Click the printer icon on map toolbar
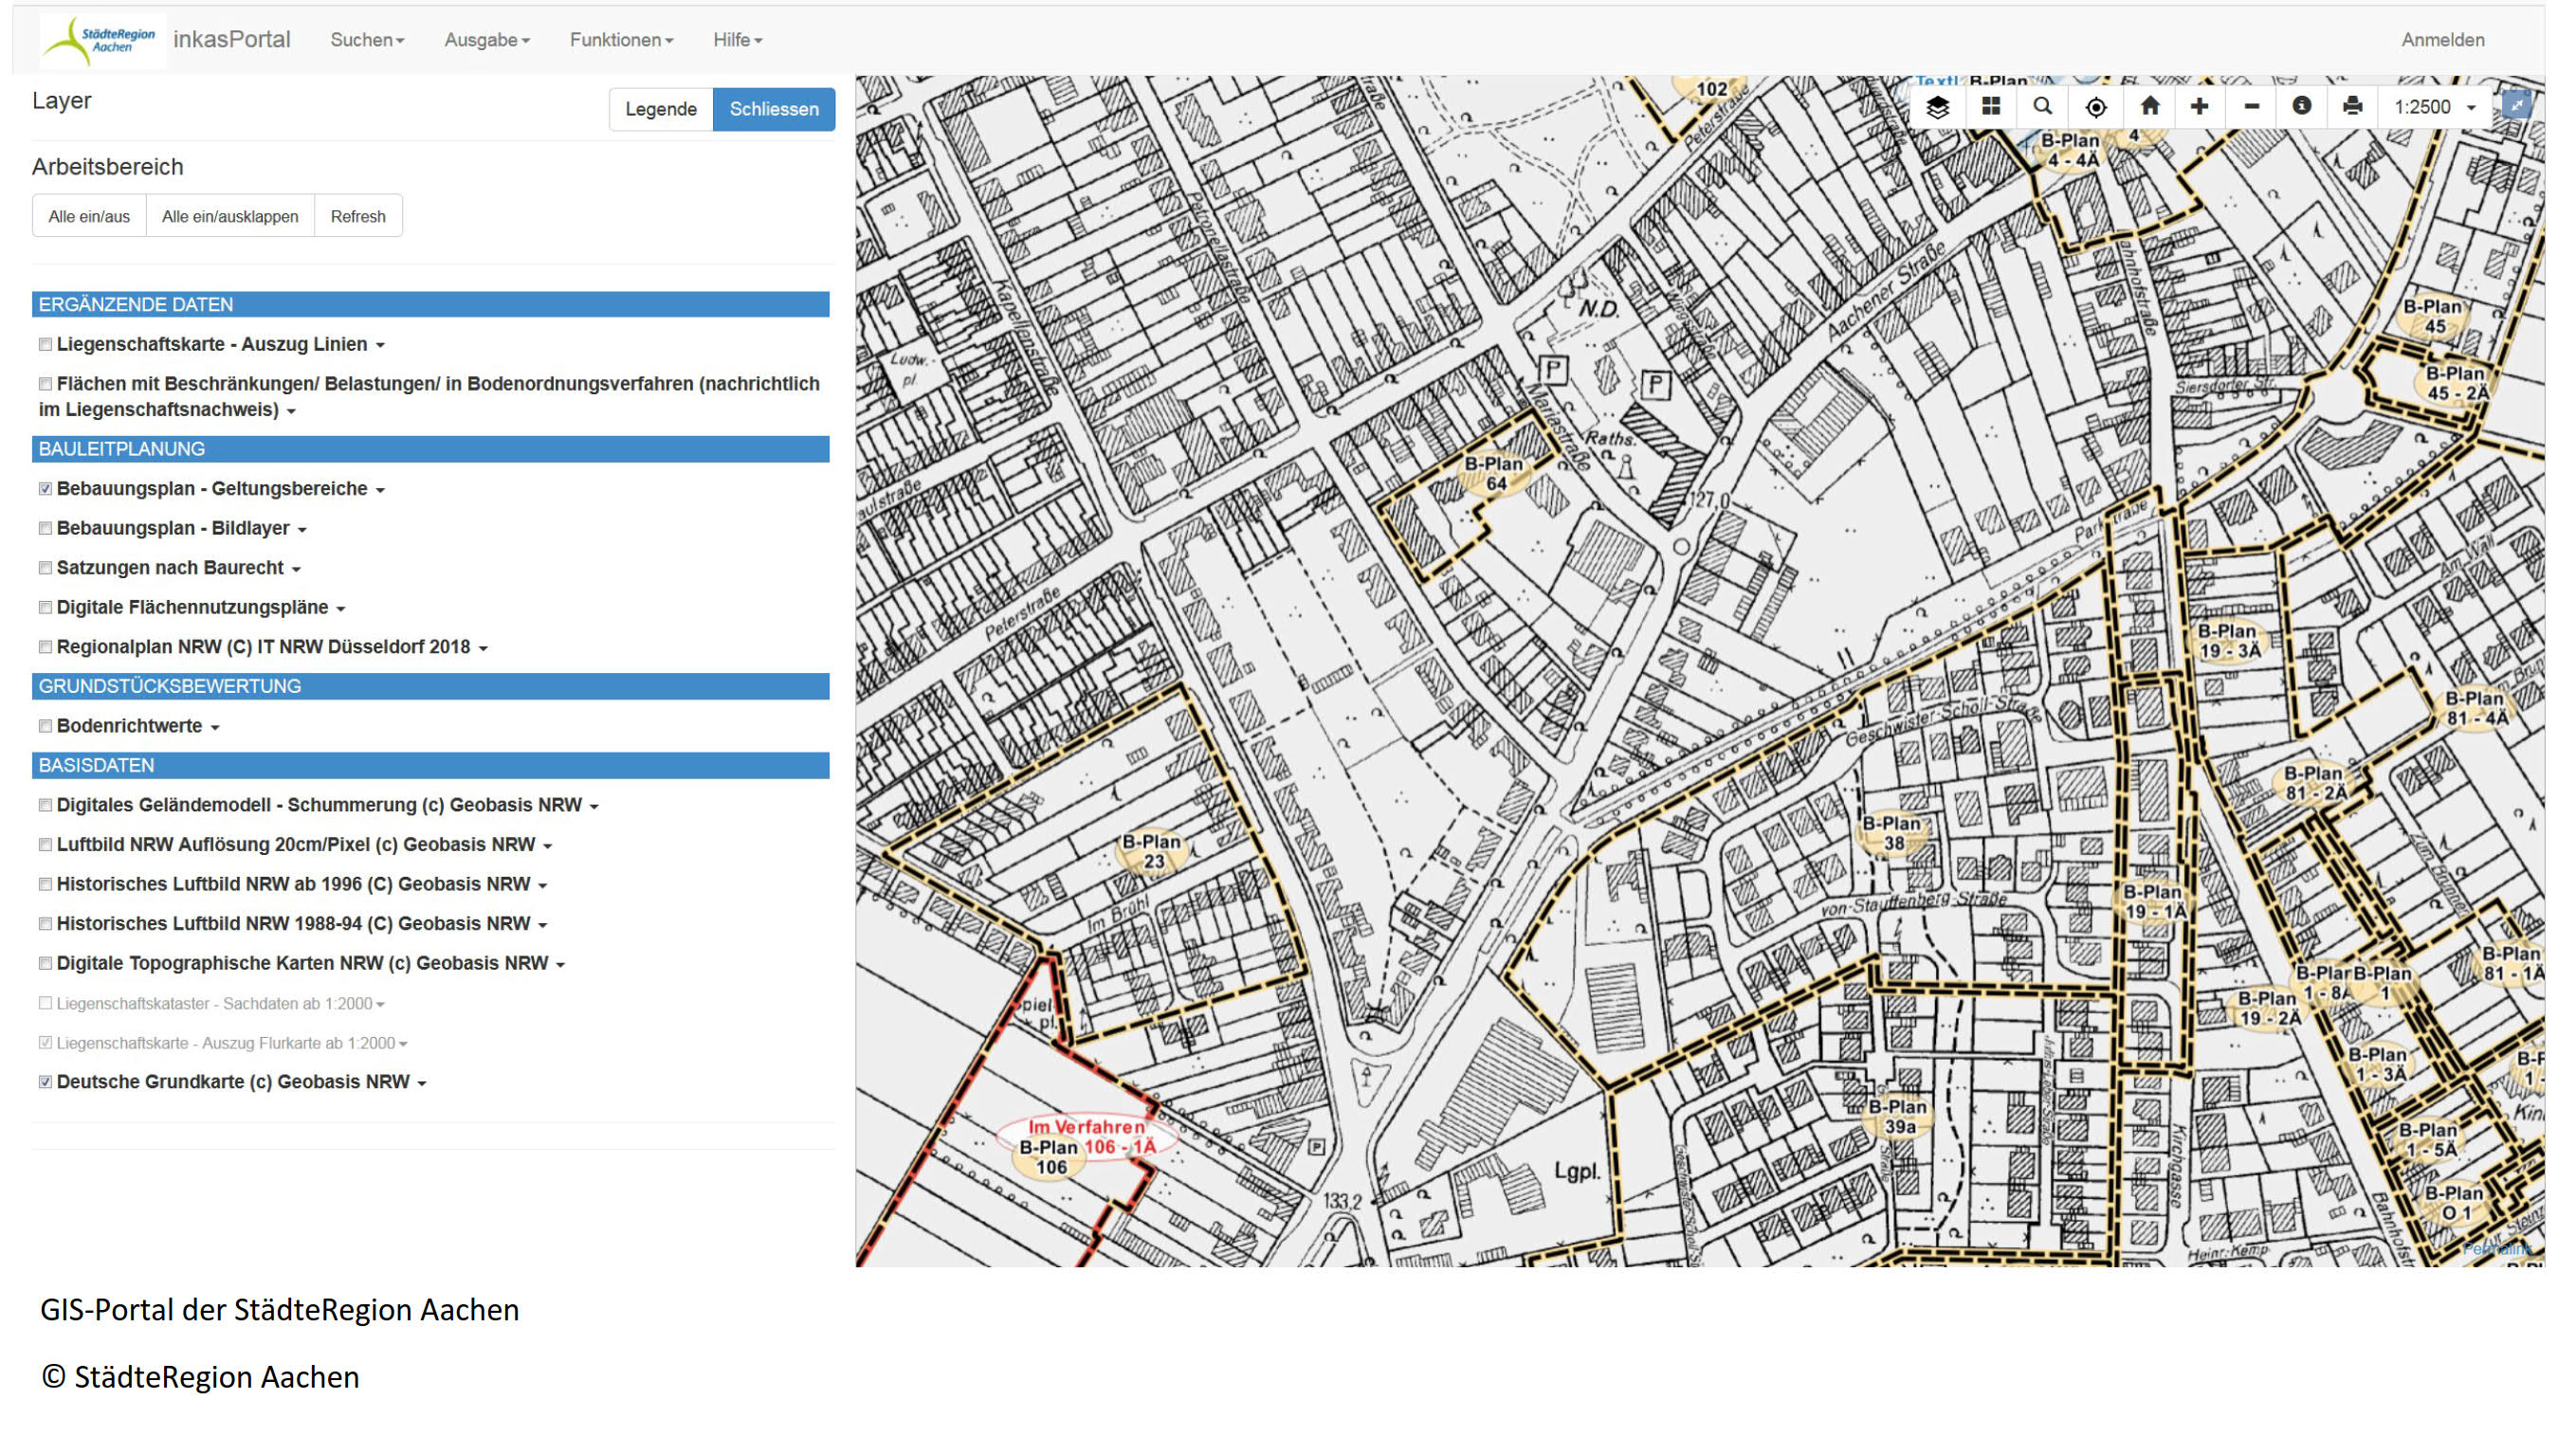 2352,107
